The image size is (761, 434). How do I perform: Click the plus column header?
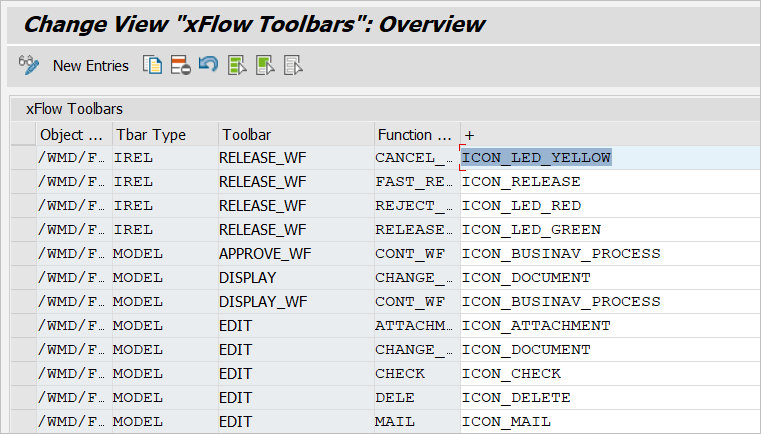(470, 134)
